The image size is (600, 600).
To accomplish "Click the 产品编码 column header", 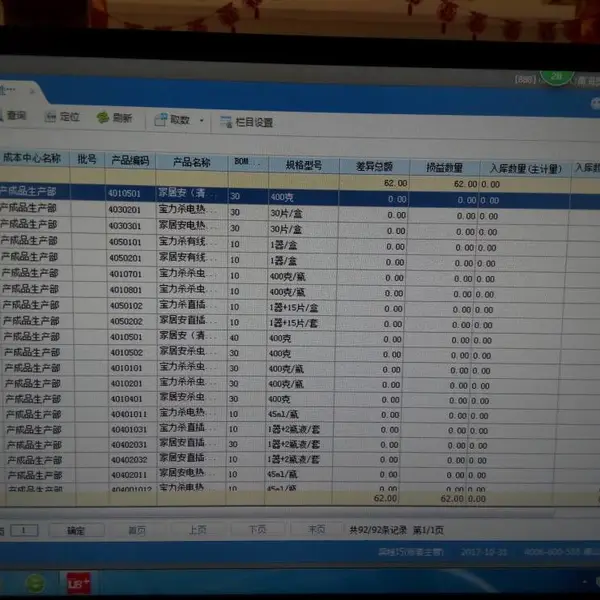I will point(130,161).
